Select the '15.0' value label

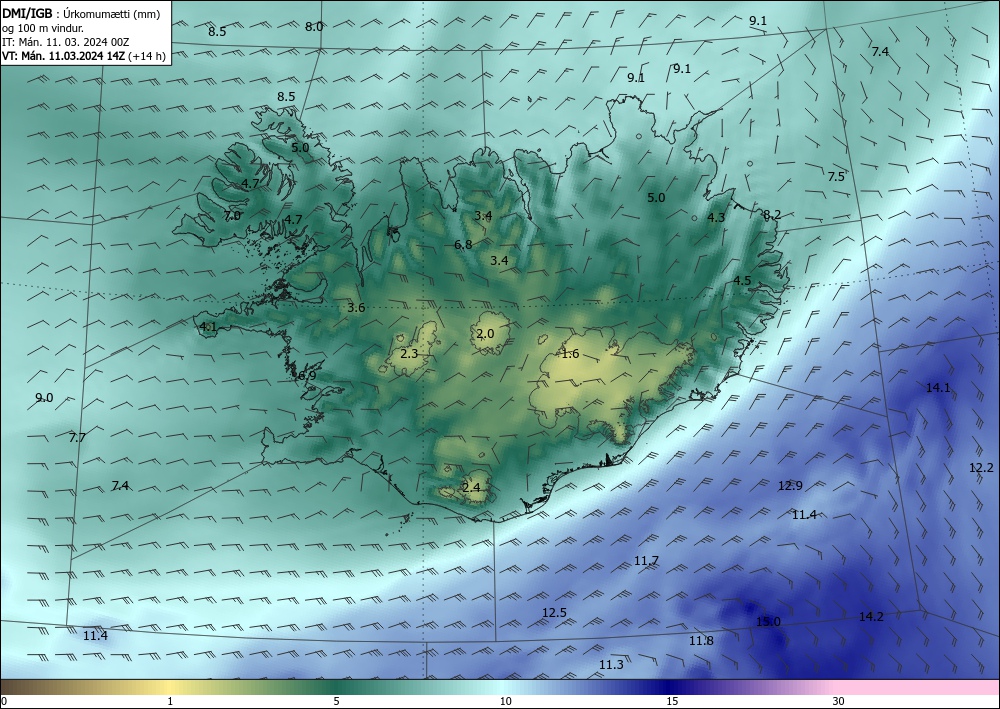(x=768, y=622)
